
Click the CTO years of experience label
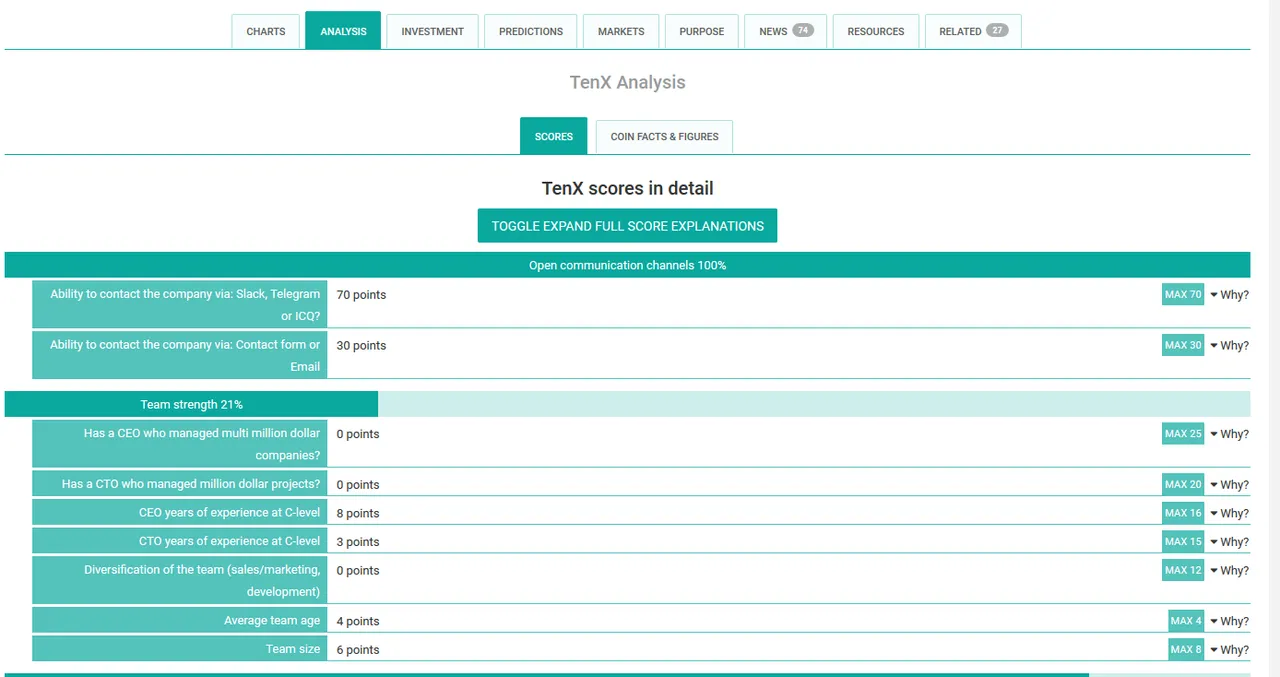pyautogui.click(x=180, y=541)
